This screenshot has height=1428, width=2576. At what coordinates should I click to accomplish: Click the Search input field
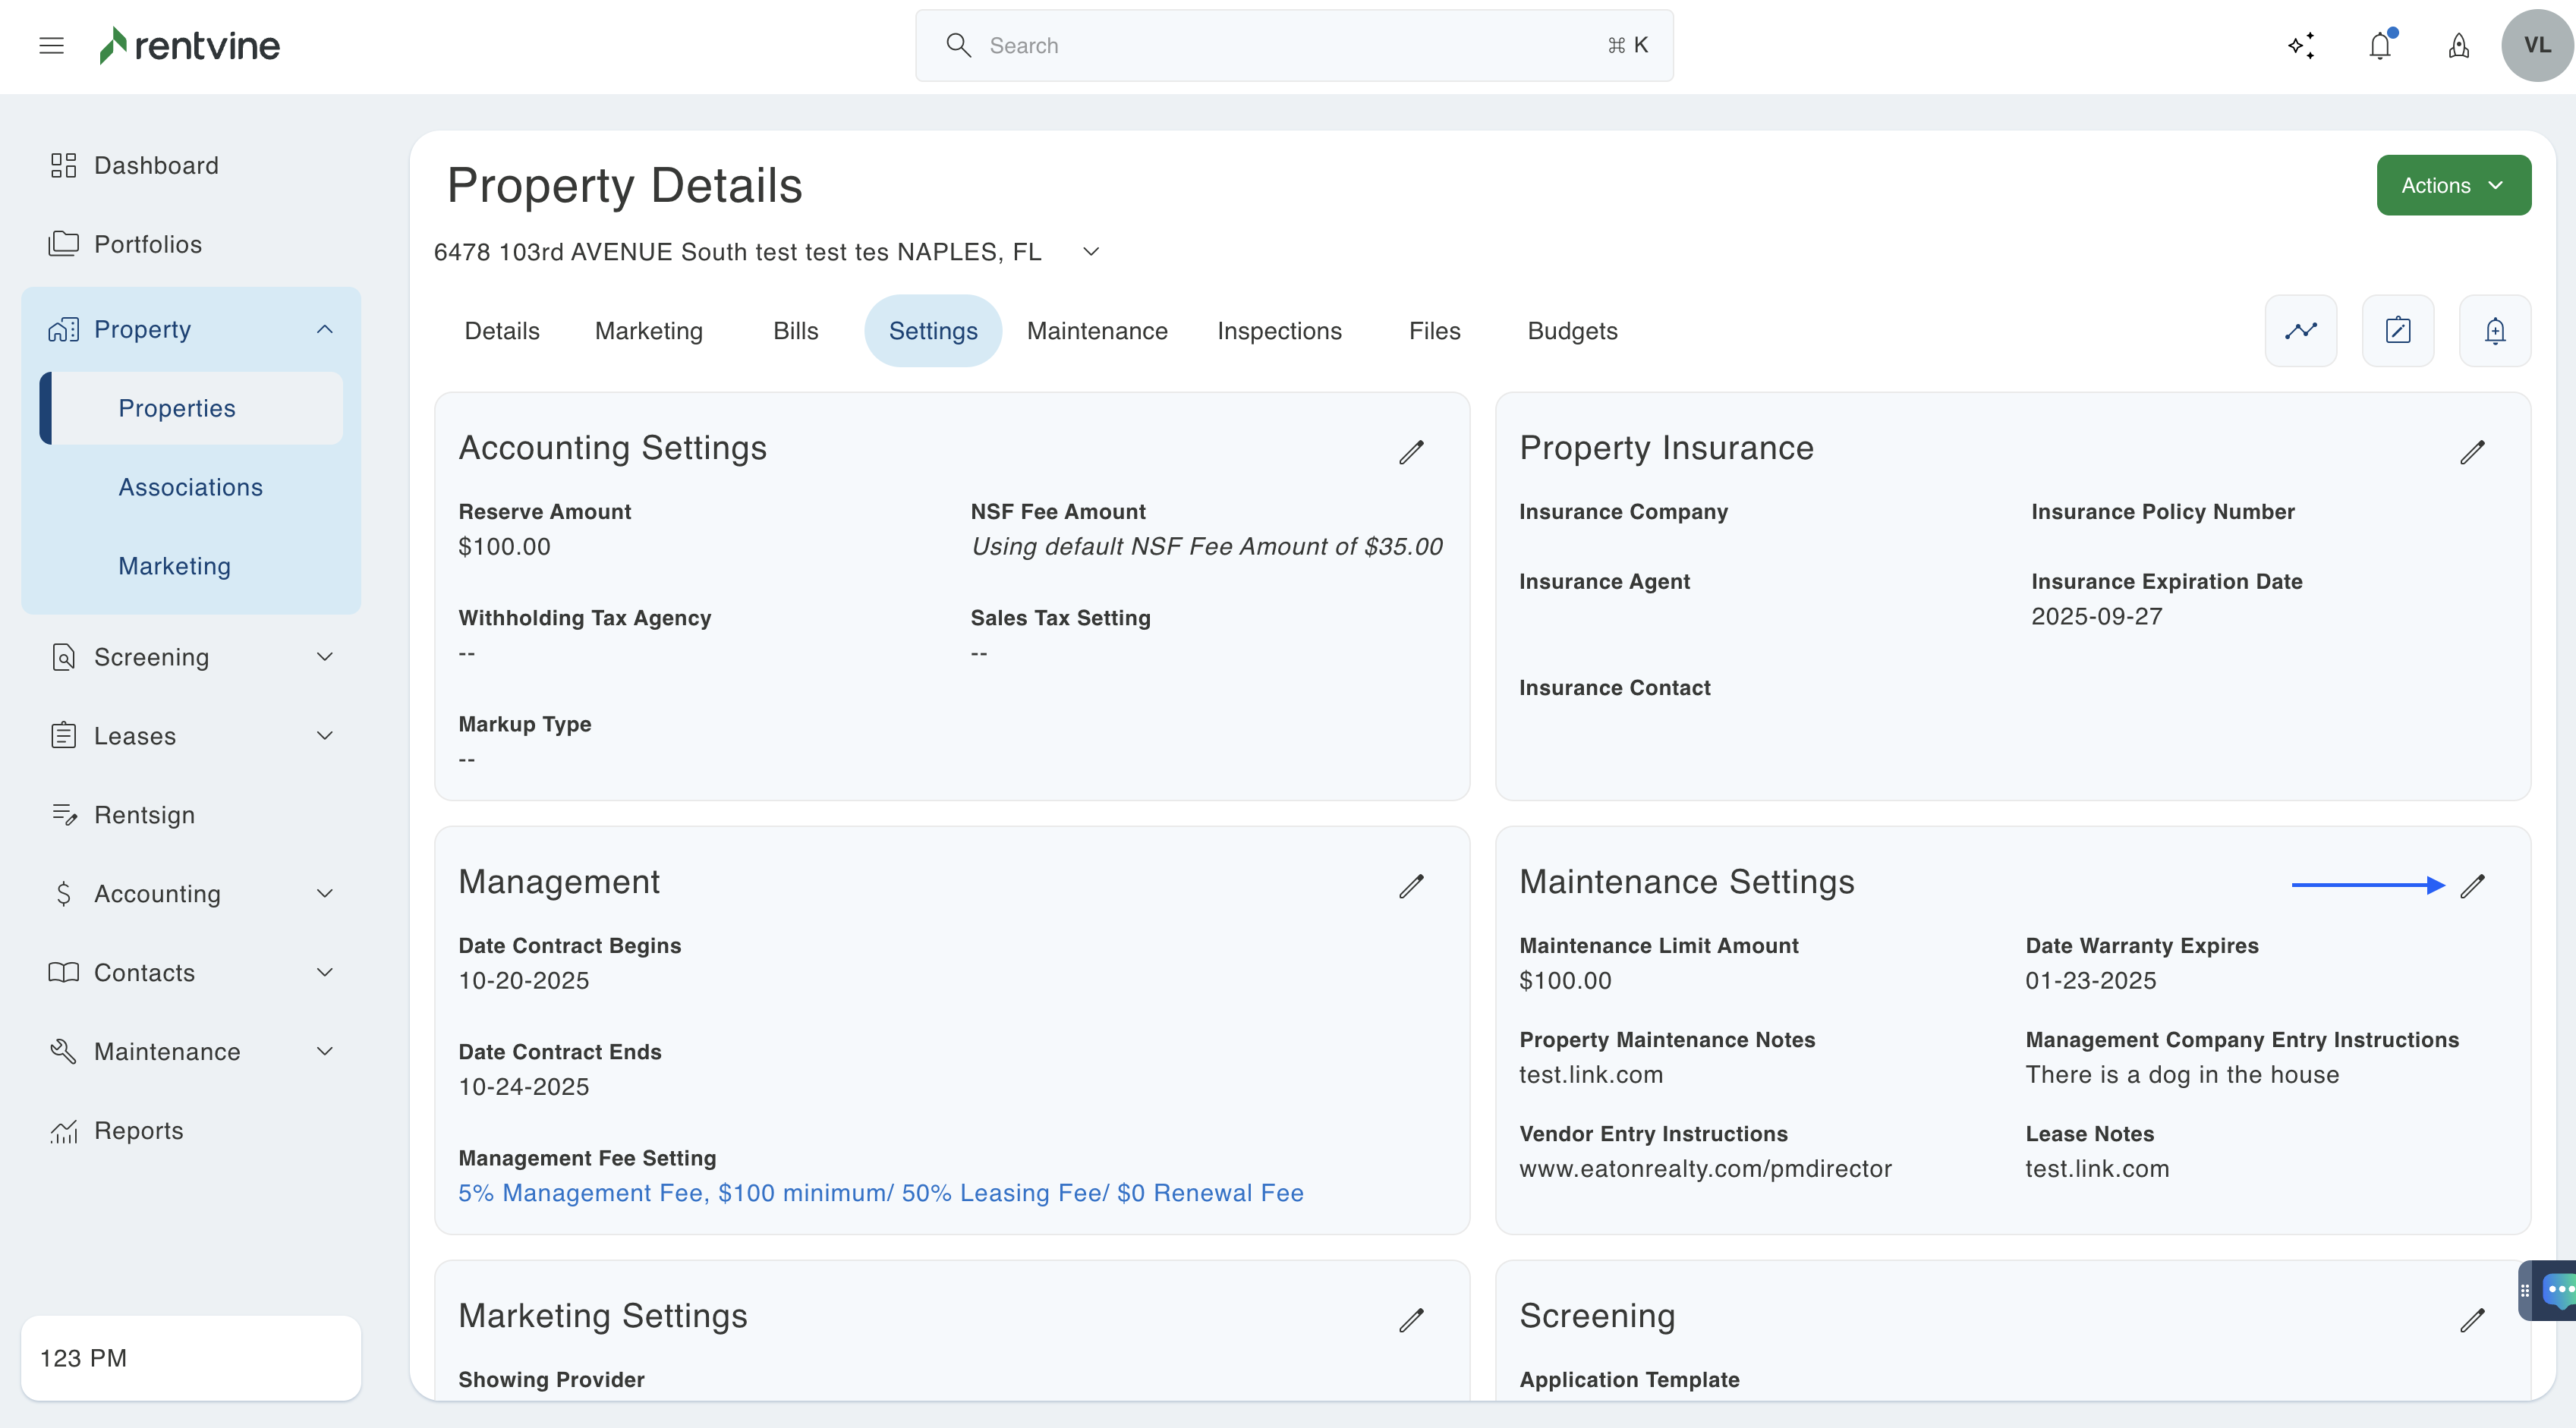(1290, 45)
